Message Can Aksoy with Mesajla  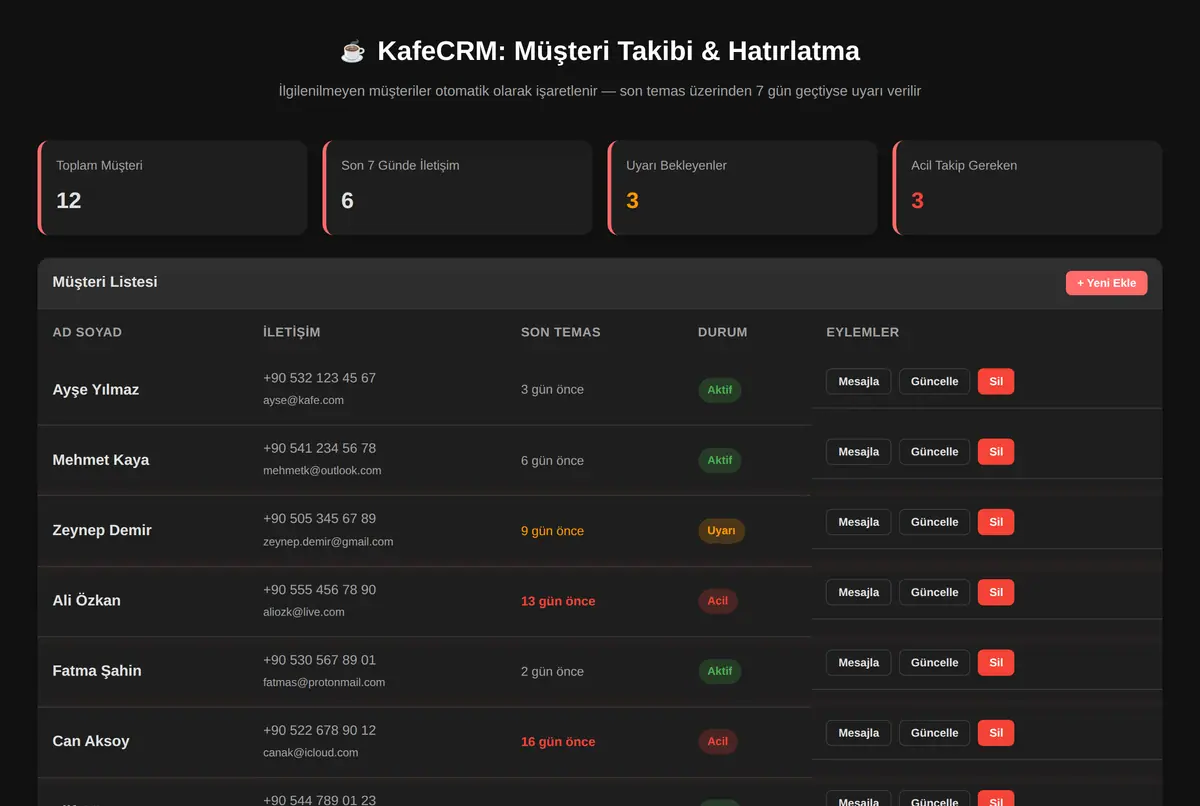[x=858, y=733]
